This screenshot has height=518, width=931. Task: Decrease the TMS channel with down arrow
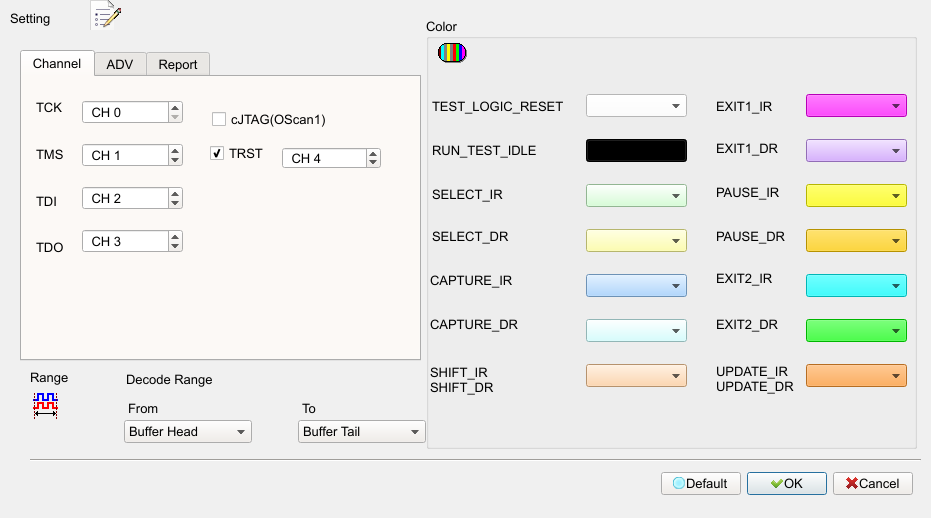coord(175,160)
